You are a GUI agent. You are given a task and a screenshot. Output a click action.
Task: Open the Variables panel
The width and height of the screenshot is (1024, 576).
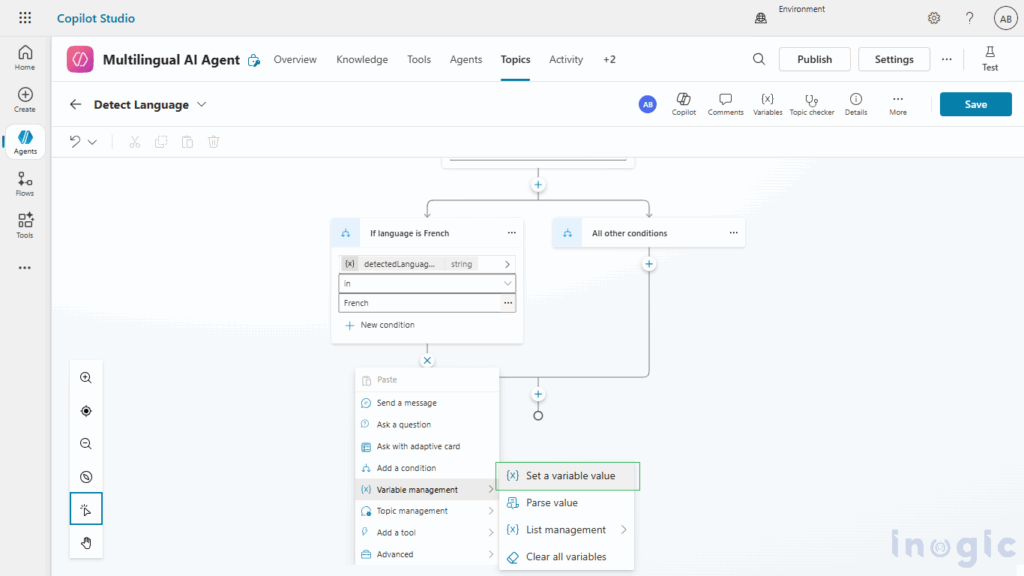[767, 104]
